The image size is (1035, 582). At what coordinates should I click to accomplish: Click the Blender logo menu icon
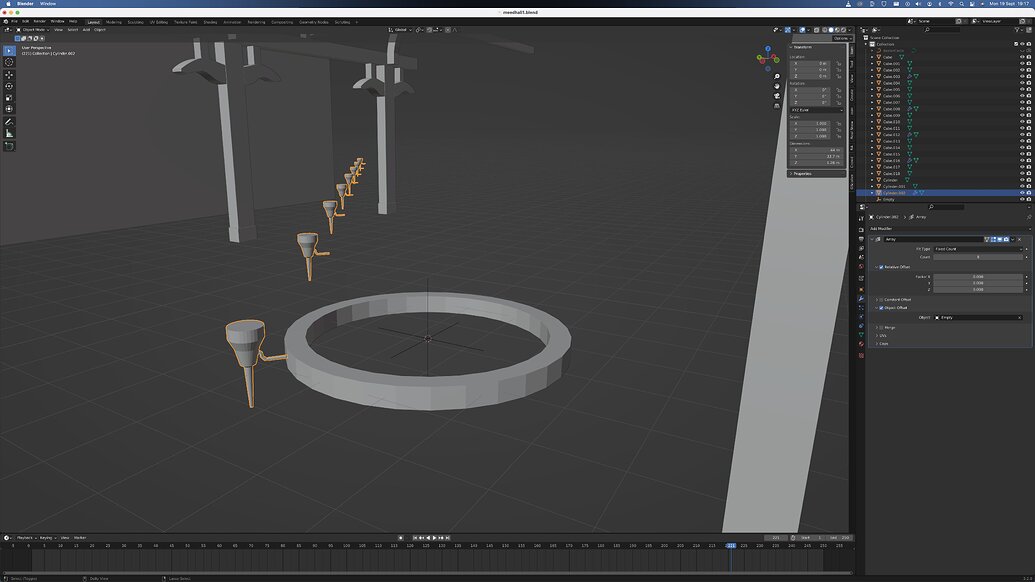pyautogui.click(x=6, y=21)
